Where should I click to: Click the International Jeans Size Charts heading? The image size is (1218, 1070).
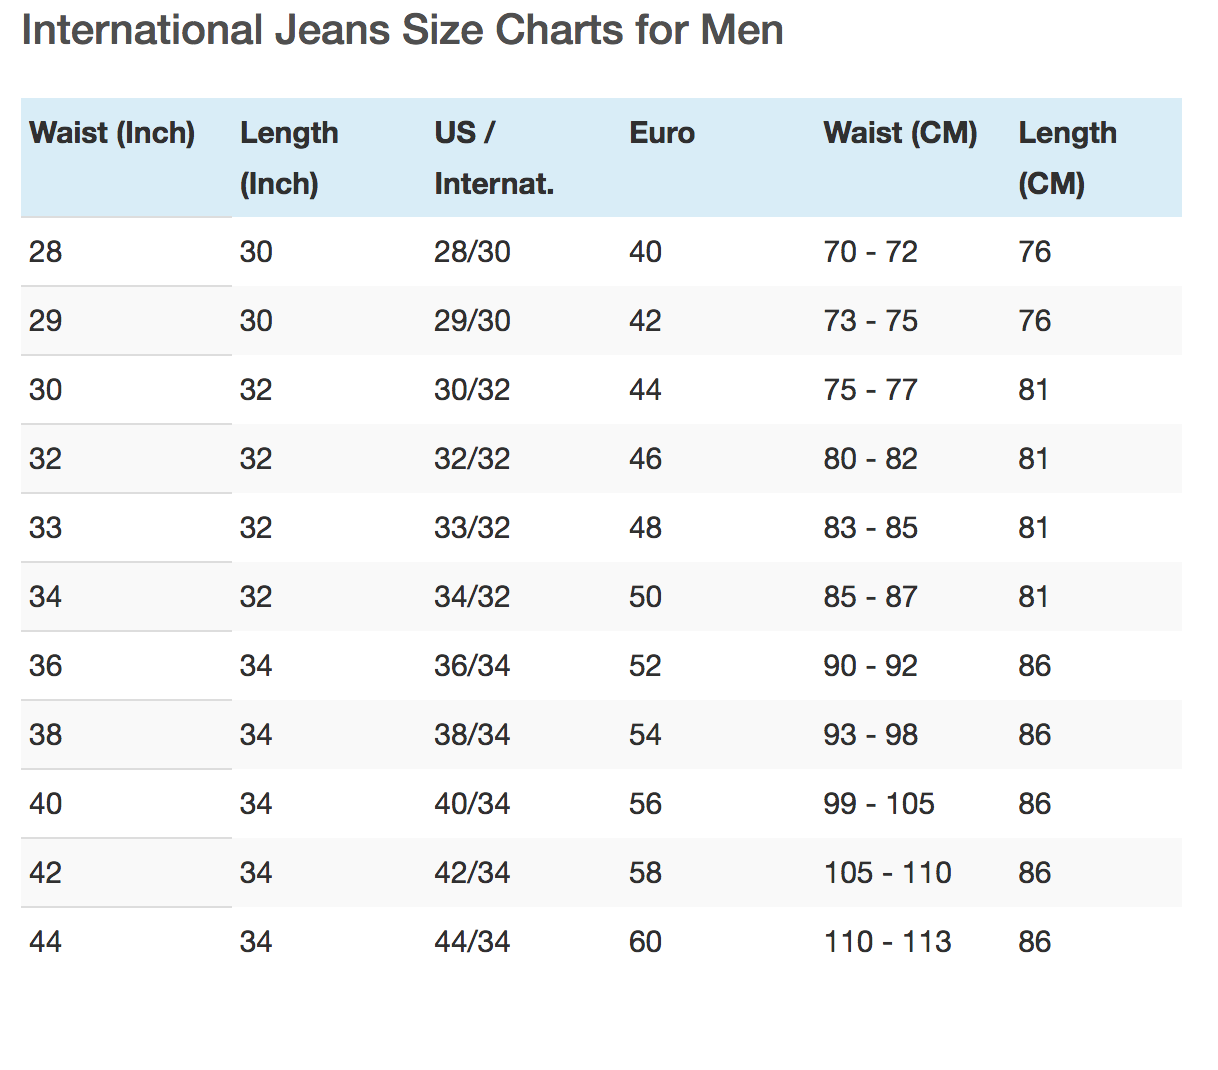(402, 31)
